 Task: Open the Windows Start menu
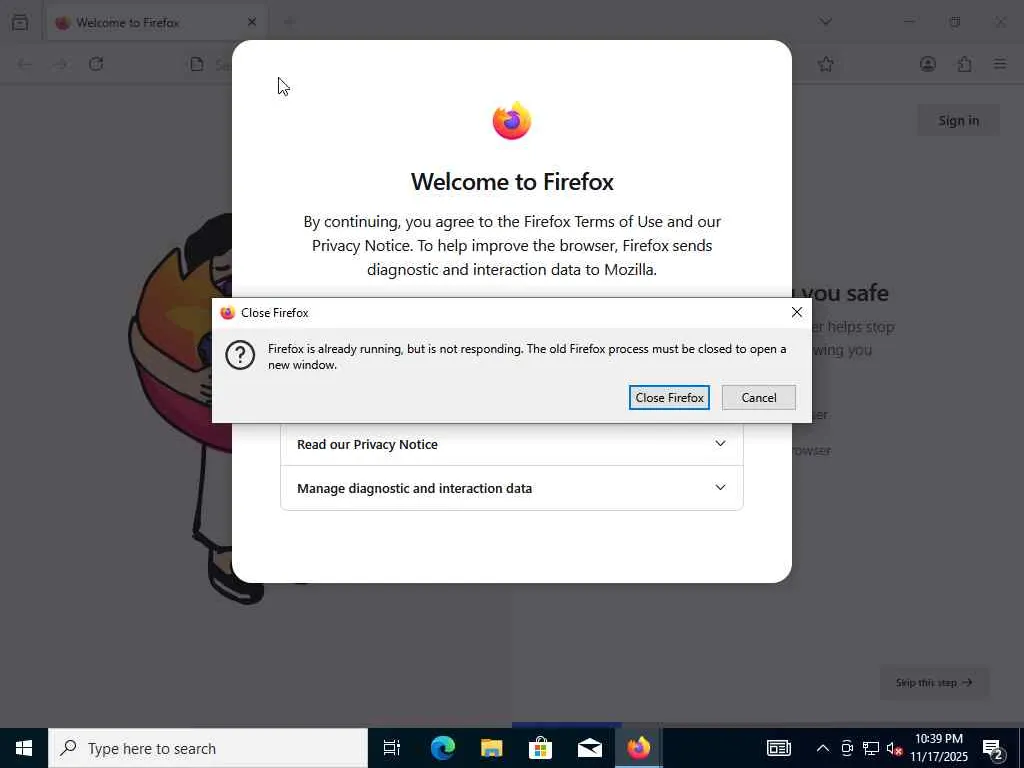click(24, 748)
